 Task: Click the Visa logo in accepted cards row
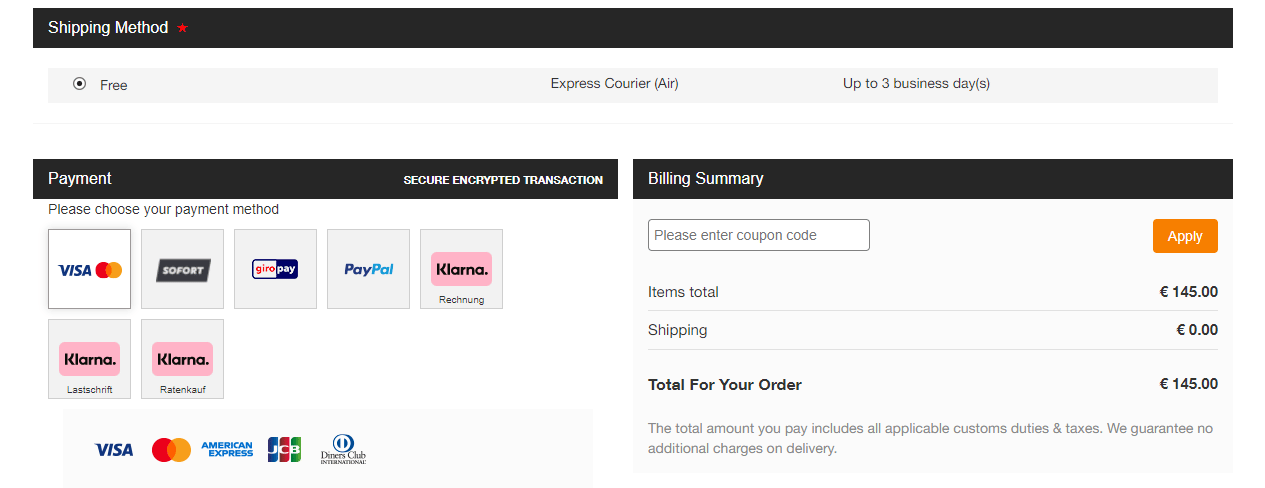click(x=114, y=450)
